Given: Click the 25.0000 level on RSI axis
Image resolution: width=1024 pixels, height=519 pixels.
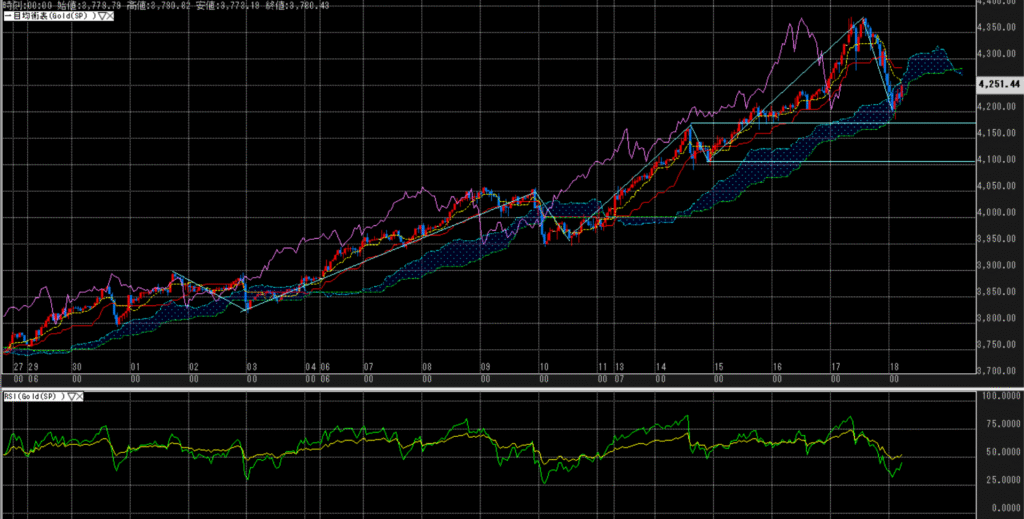Looking at the screenshot, I should pyautogui.click(x=998, y=478).
